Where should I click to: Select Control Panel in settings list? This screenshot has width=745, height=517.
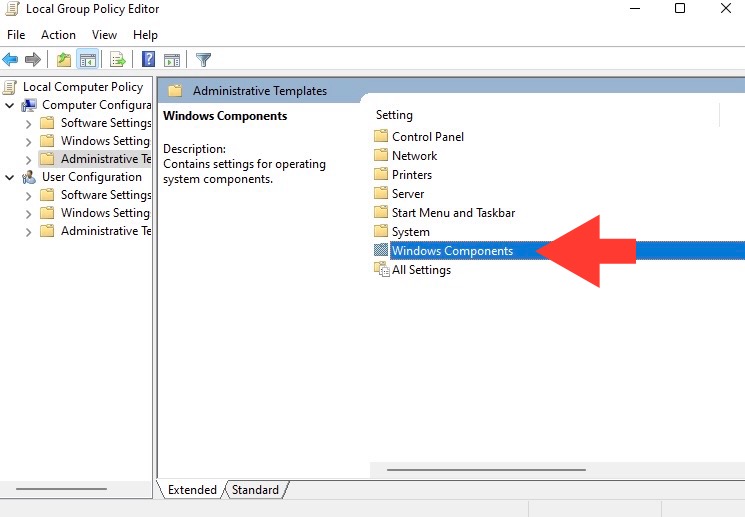pos(428,137)
